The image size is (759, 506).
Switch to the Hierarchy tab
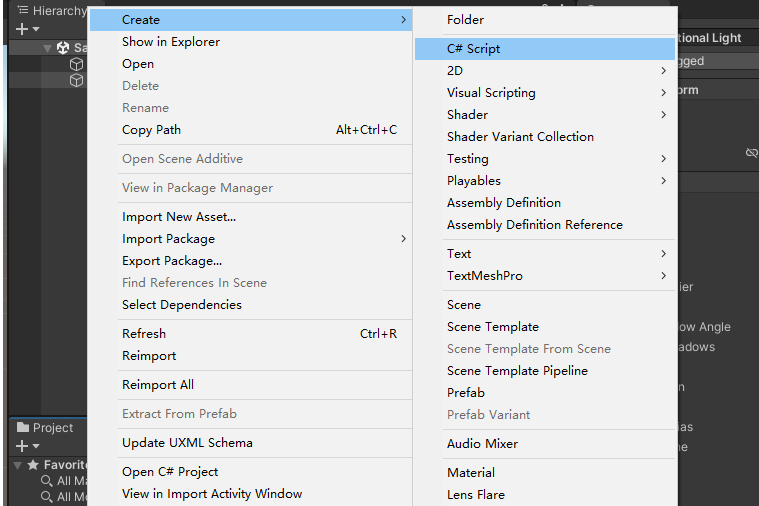pos(52,11)
